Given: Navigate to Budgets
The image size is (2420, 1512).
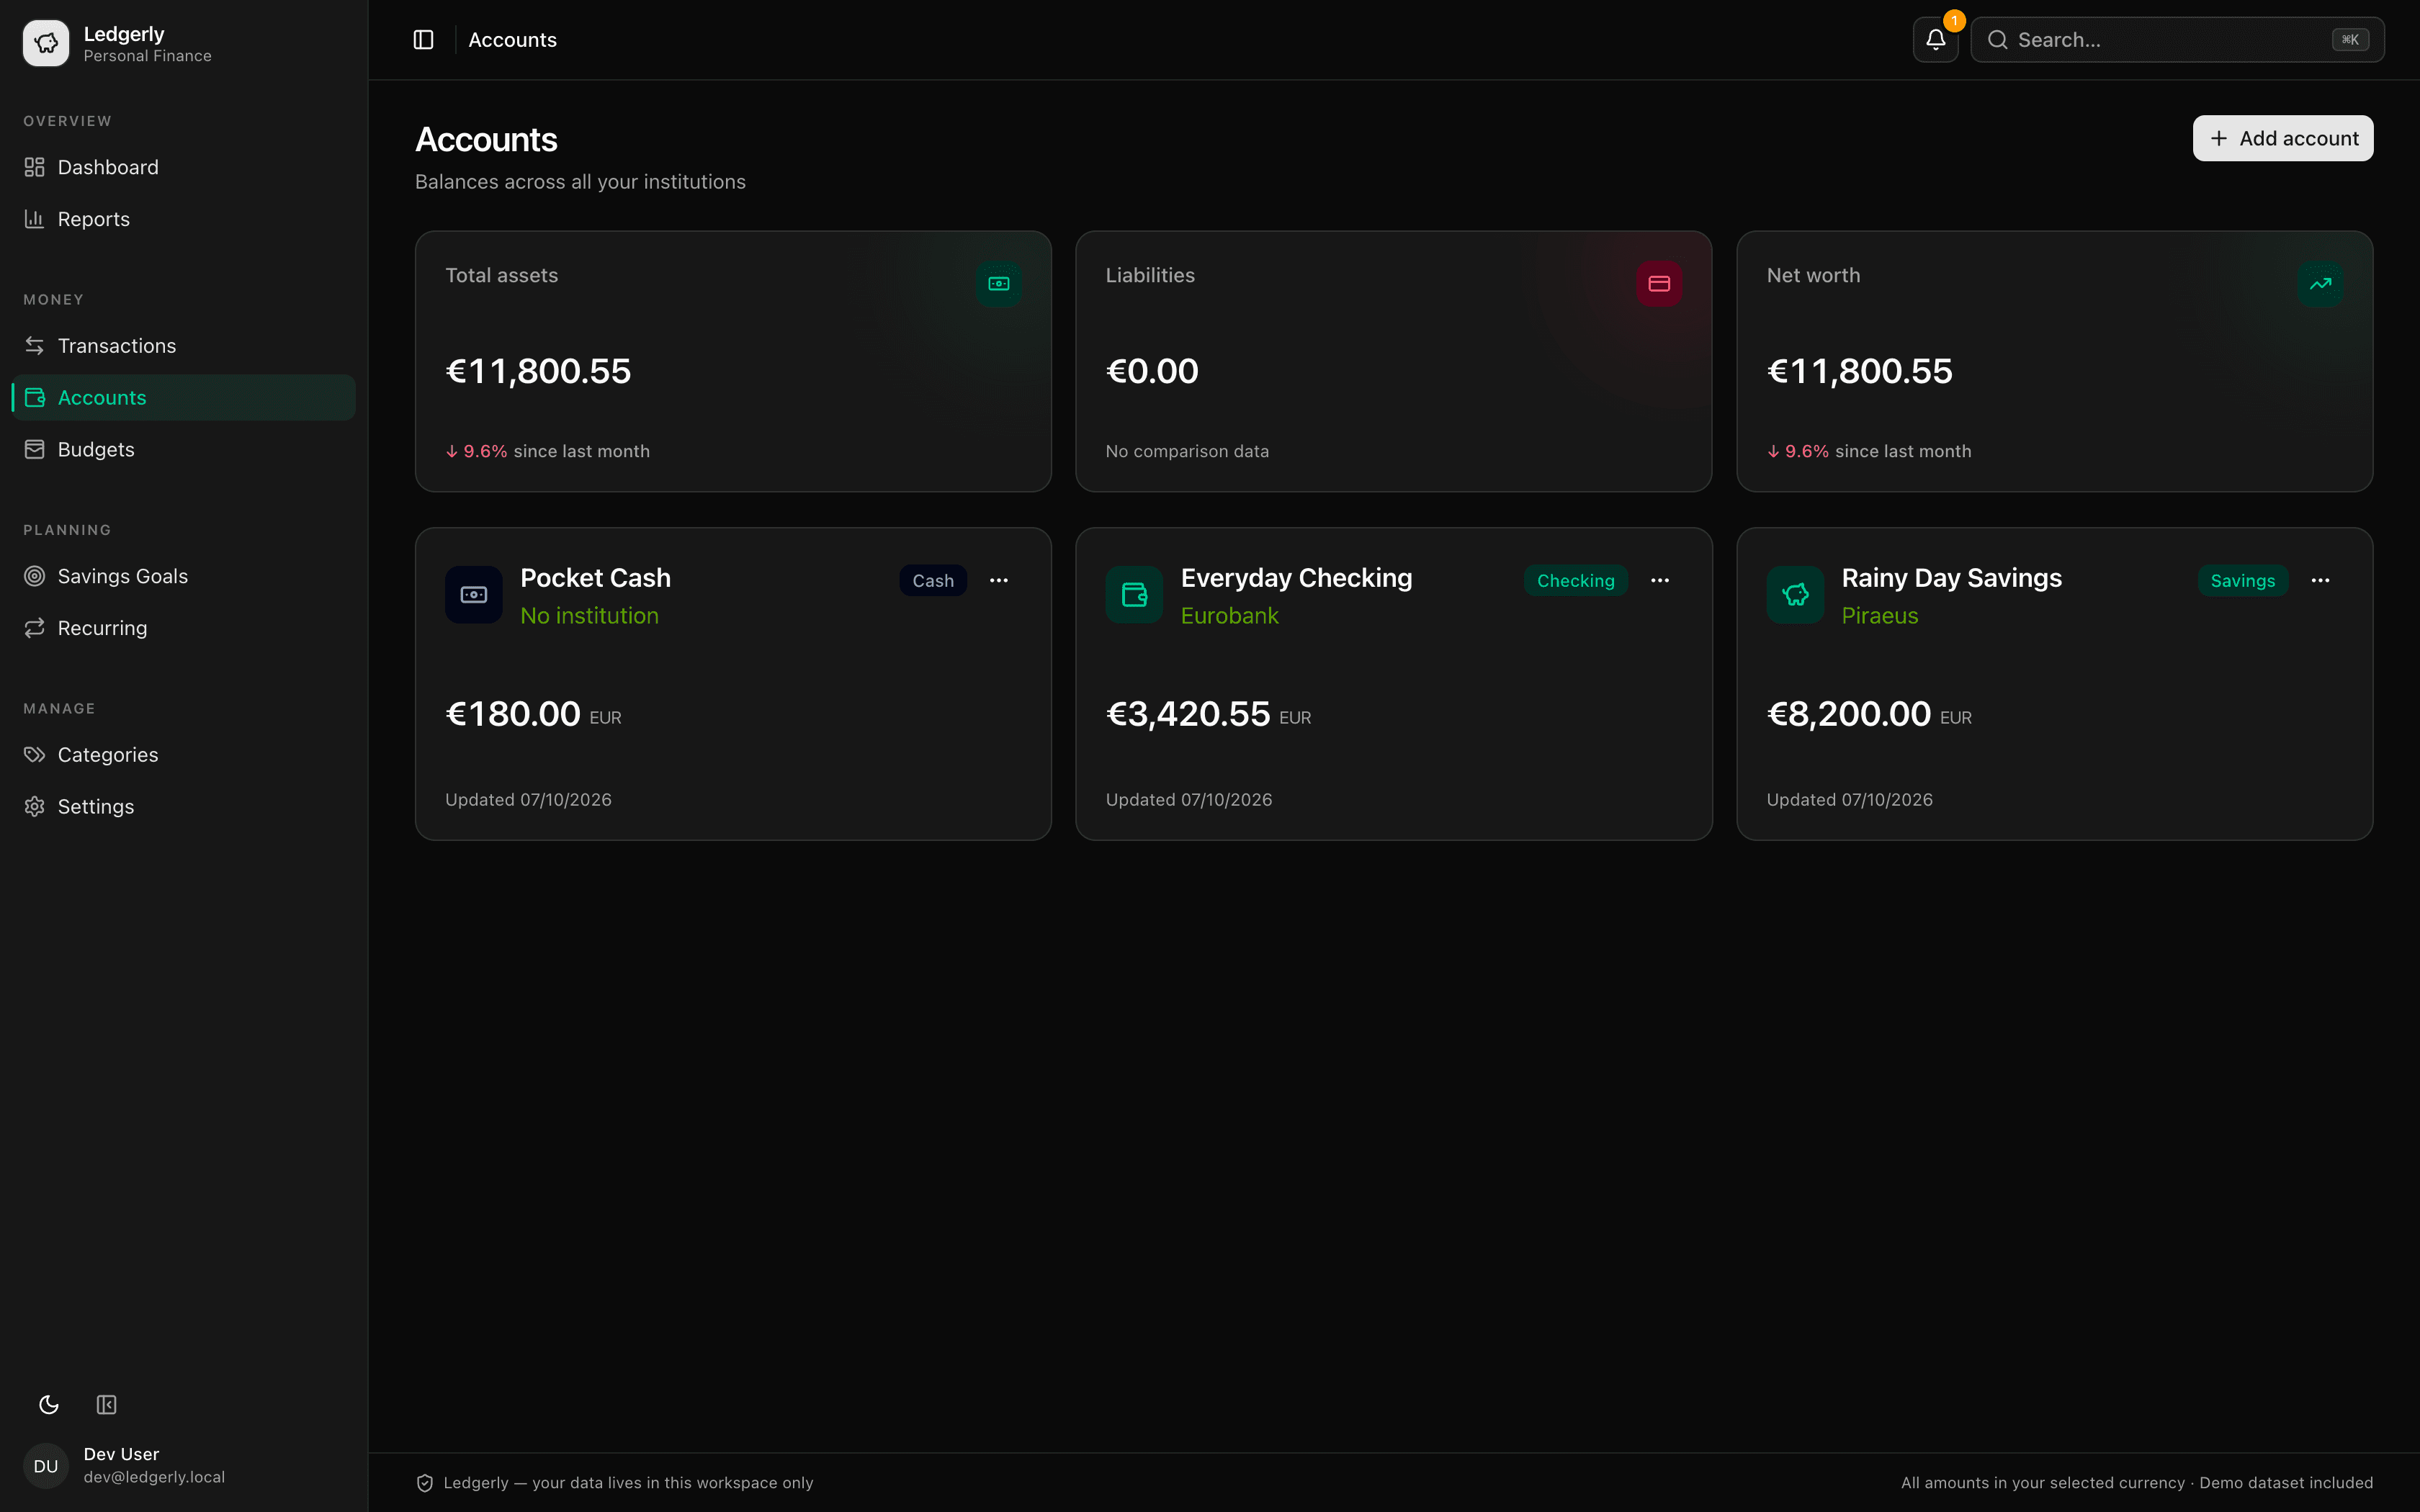Looking at the screenshot, I should pyautogui.click(x=184, y=450).
